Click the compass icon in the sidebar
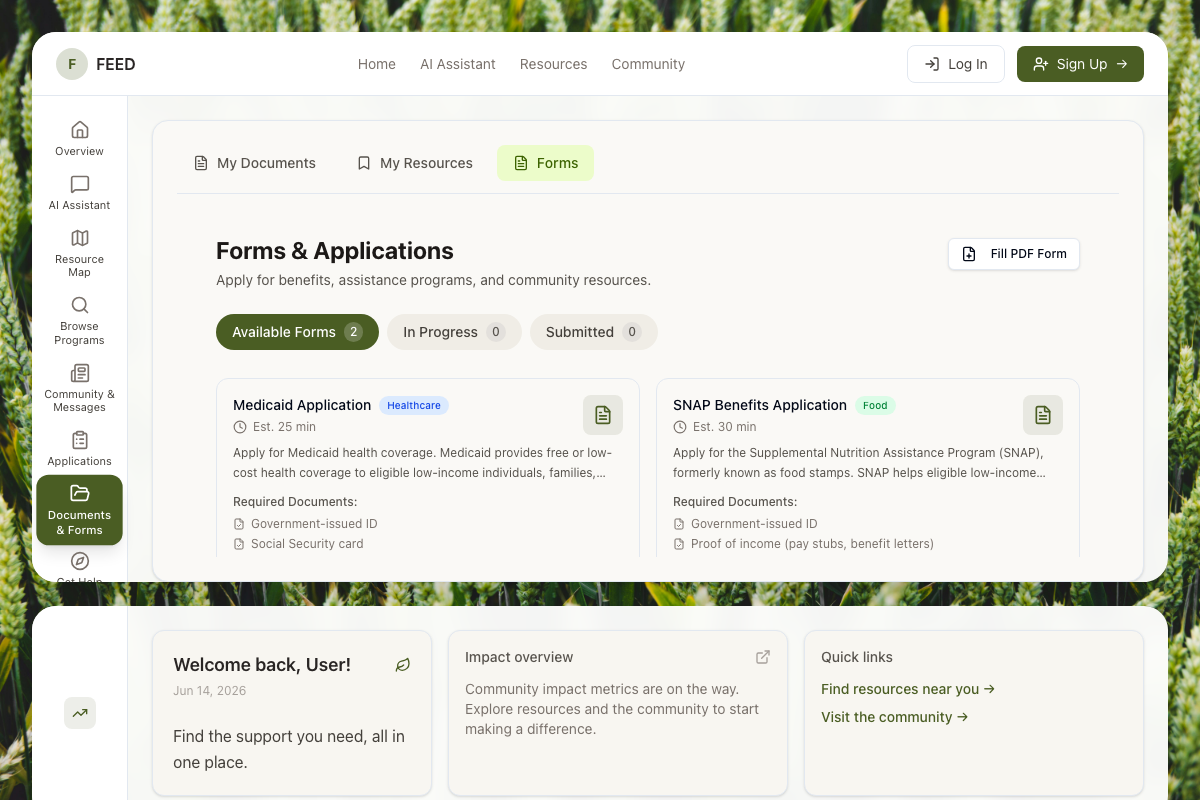Screen dimensions: 1200x800 click(x=80, y=561)
